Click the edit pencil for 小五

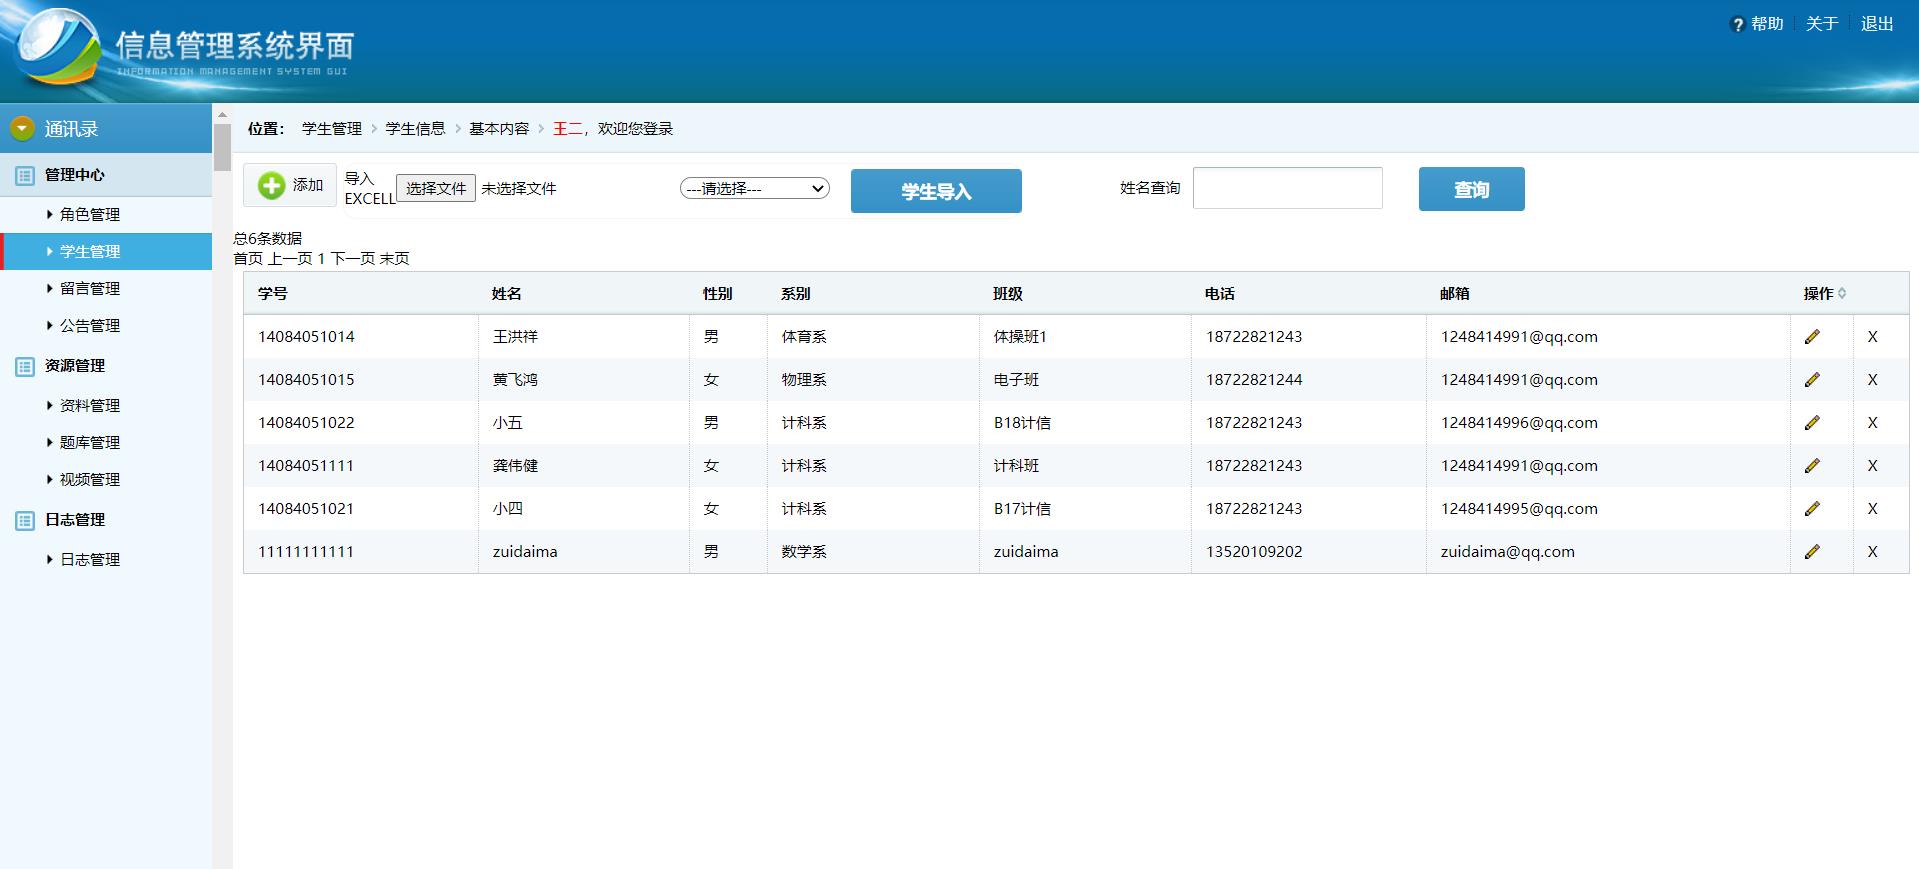pyautogui.click(x=1811, y=423)
